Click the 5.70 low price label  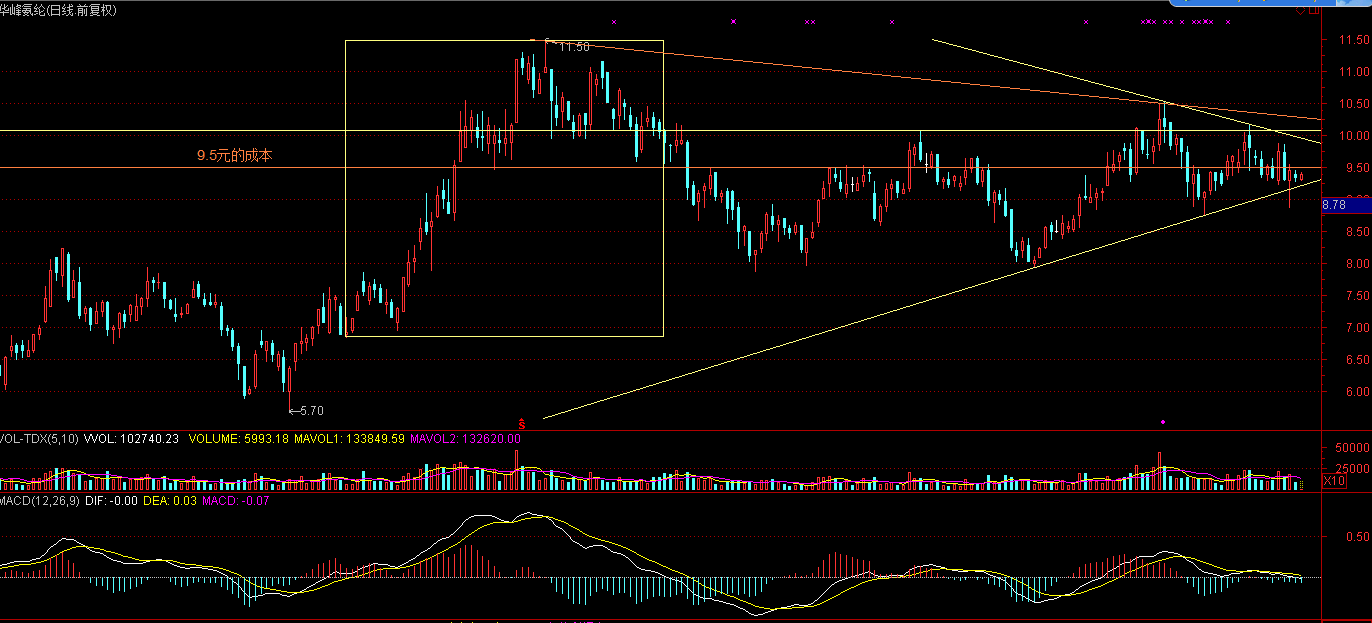312,410
